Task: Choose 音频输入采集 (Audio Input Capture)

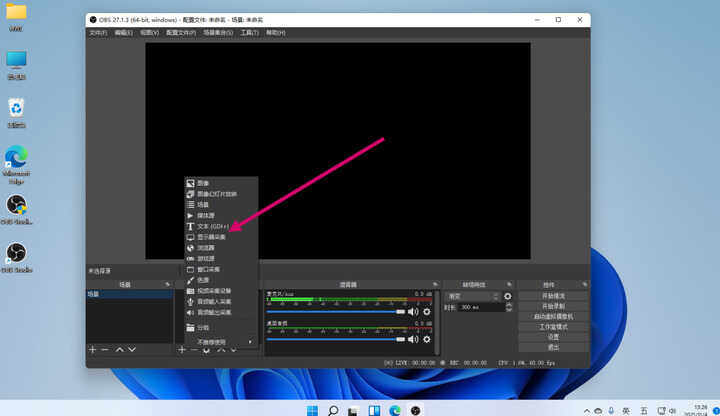Action: coord(221,302)
